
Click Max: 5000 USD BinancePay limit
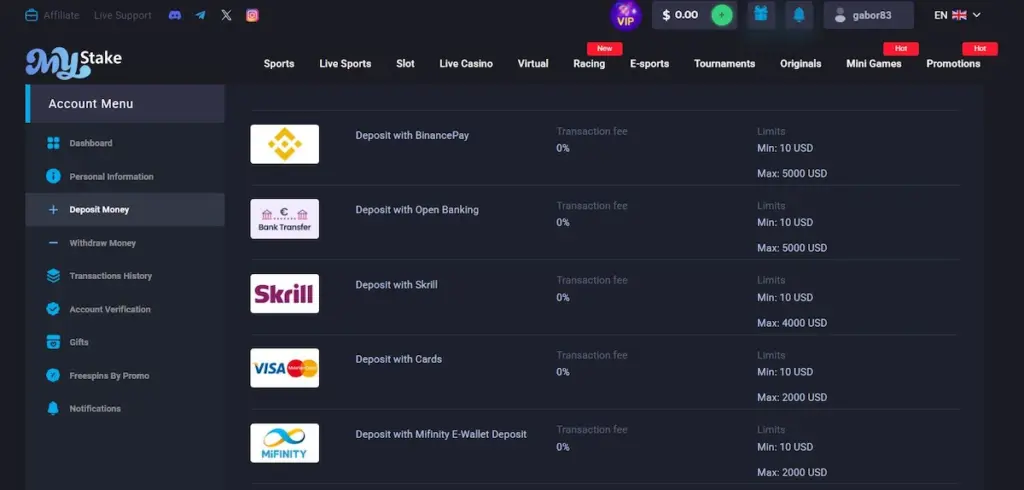[792, 174]
